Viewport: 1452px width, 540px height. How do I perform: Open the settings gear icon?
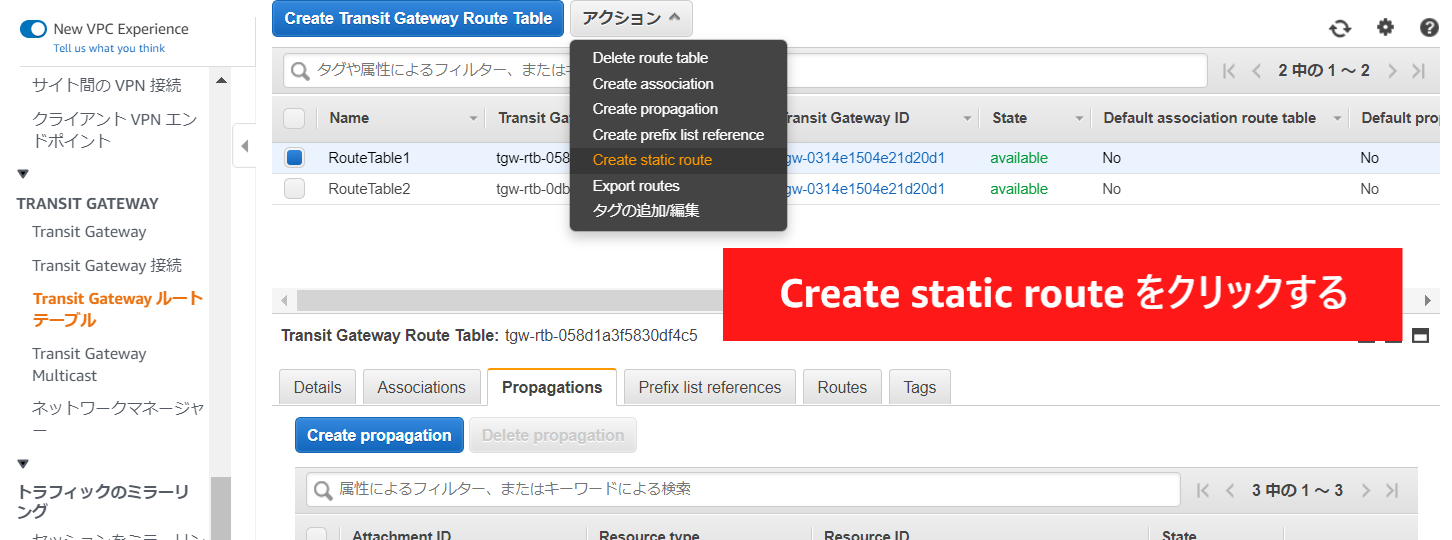click(1385, 27)
